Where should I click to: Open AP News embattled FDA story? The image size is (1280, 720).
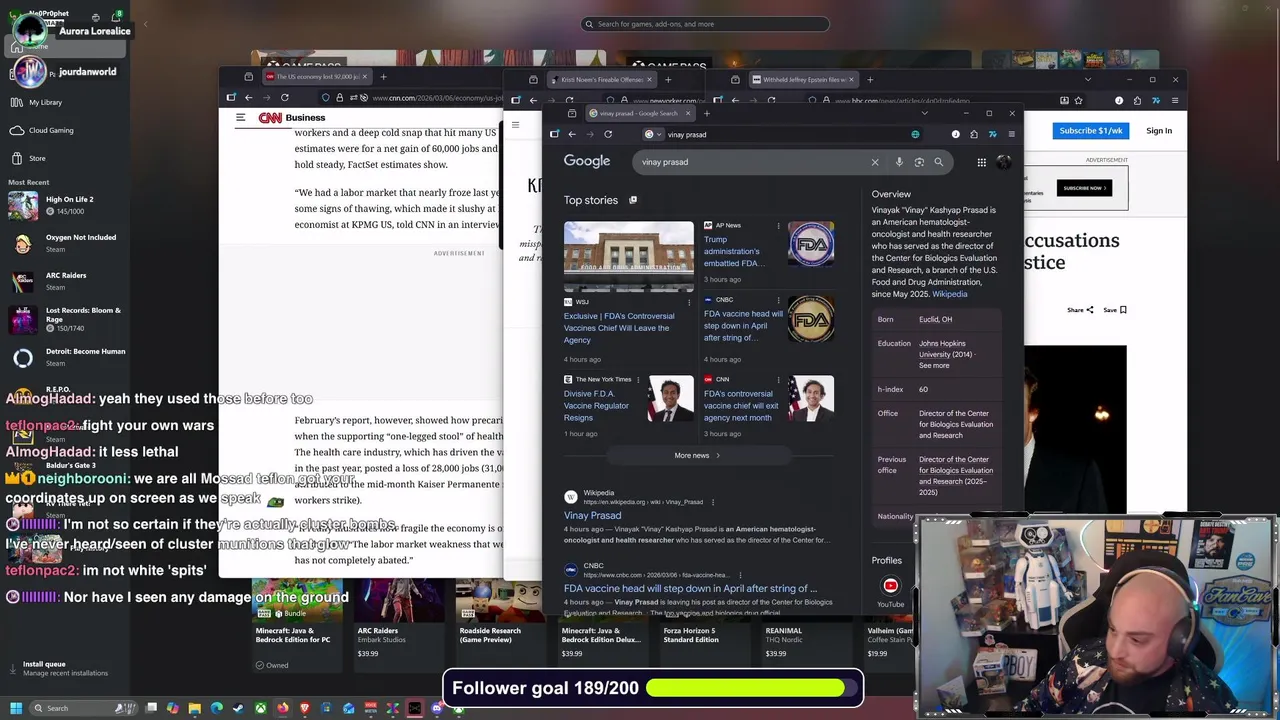click(735, 251)
